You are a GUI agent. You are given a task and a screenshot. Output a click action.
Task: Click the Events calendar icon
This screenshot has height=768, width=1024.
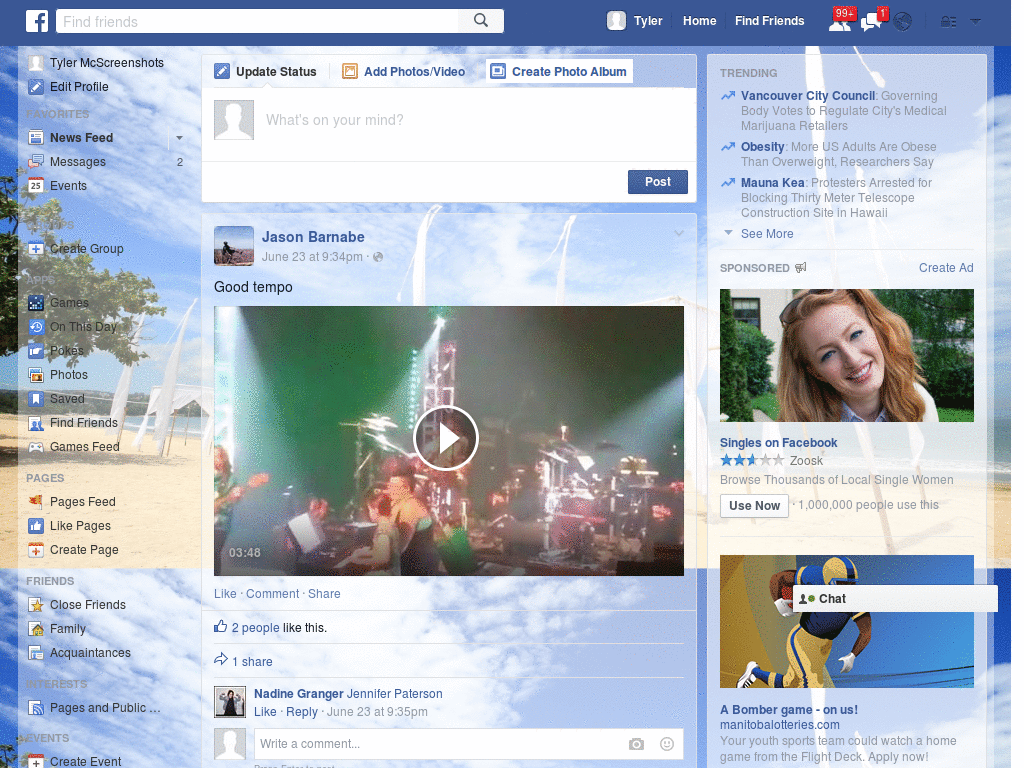(36, 186)
